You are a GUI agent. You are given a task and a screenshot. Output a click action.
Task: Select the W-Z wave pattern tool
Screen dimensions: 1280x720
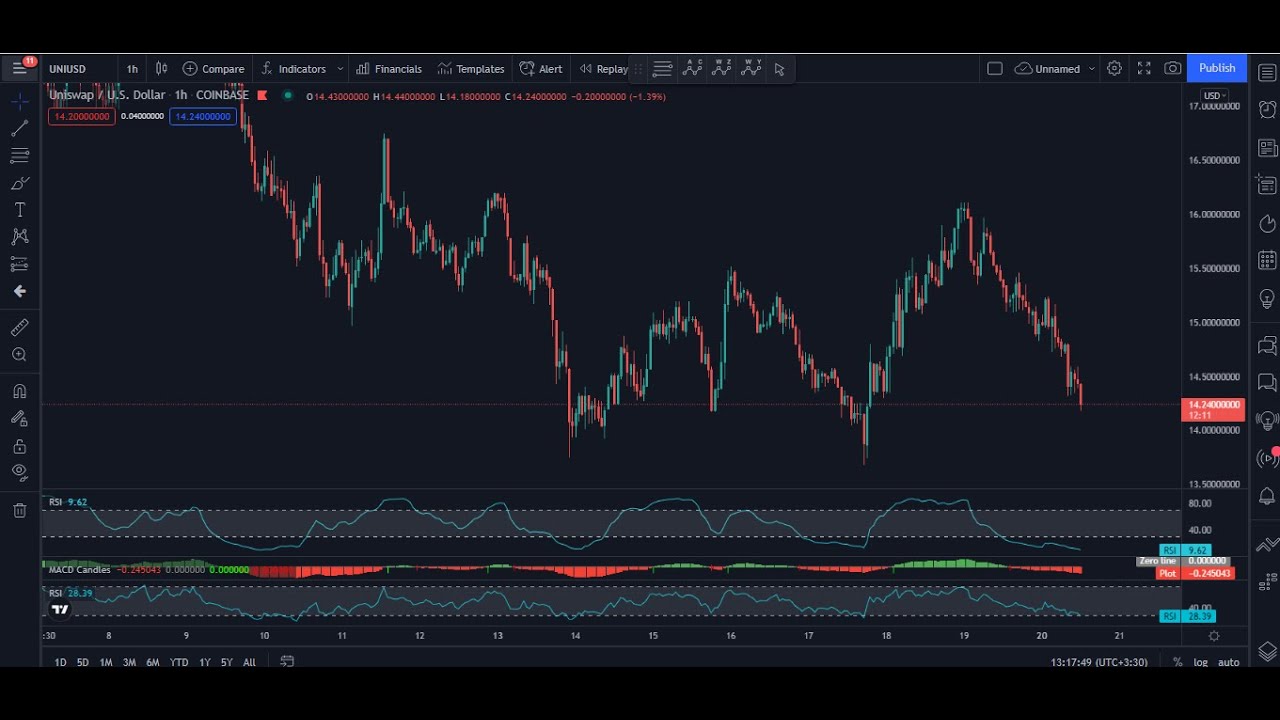point(722,68)
